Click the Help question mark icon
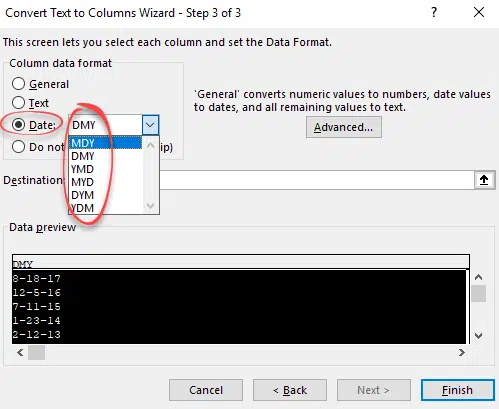 pyautogui.click(x=434, y=13)
